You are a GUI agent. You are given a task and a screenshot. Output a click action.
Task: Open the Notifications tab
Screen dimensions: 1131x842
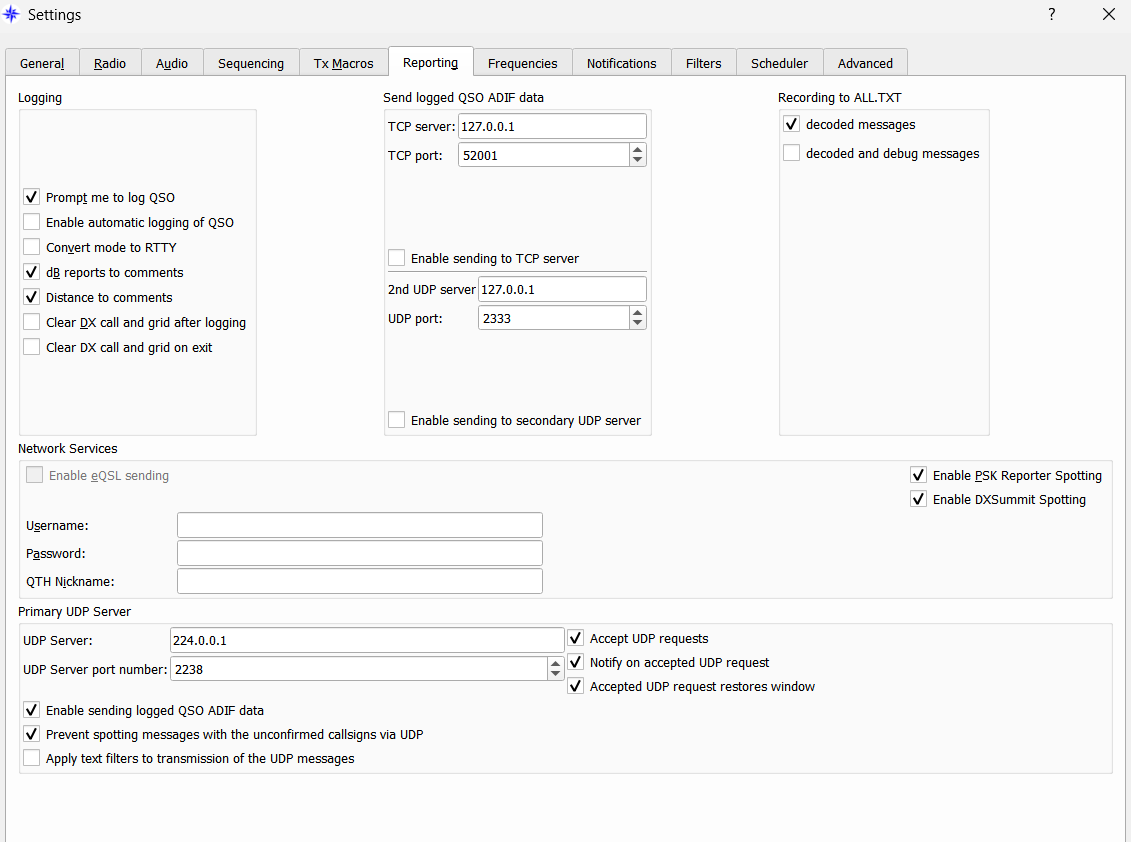pos(622,63)
